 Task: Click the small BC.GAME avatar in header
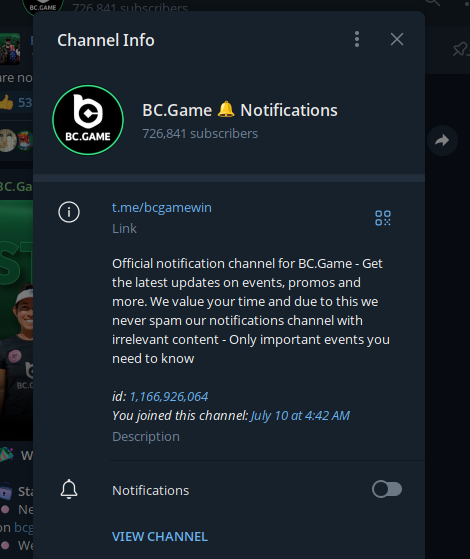[x=43, y=5]
